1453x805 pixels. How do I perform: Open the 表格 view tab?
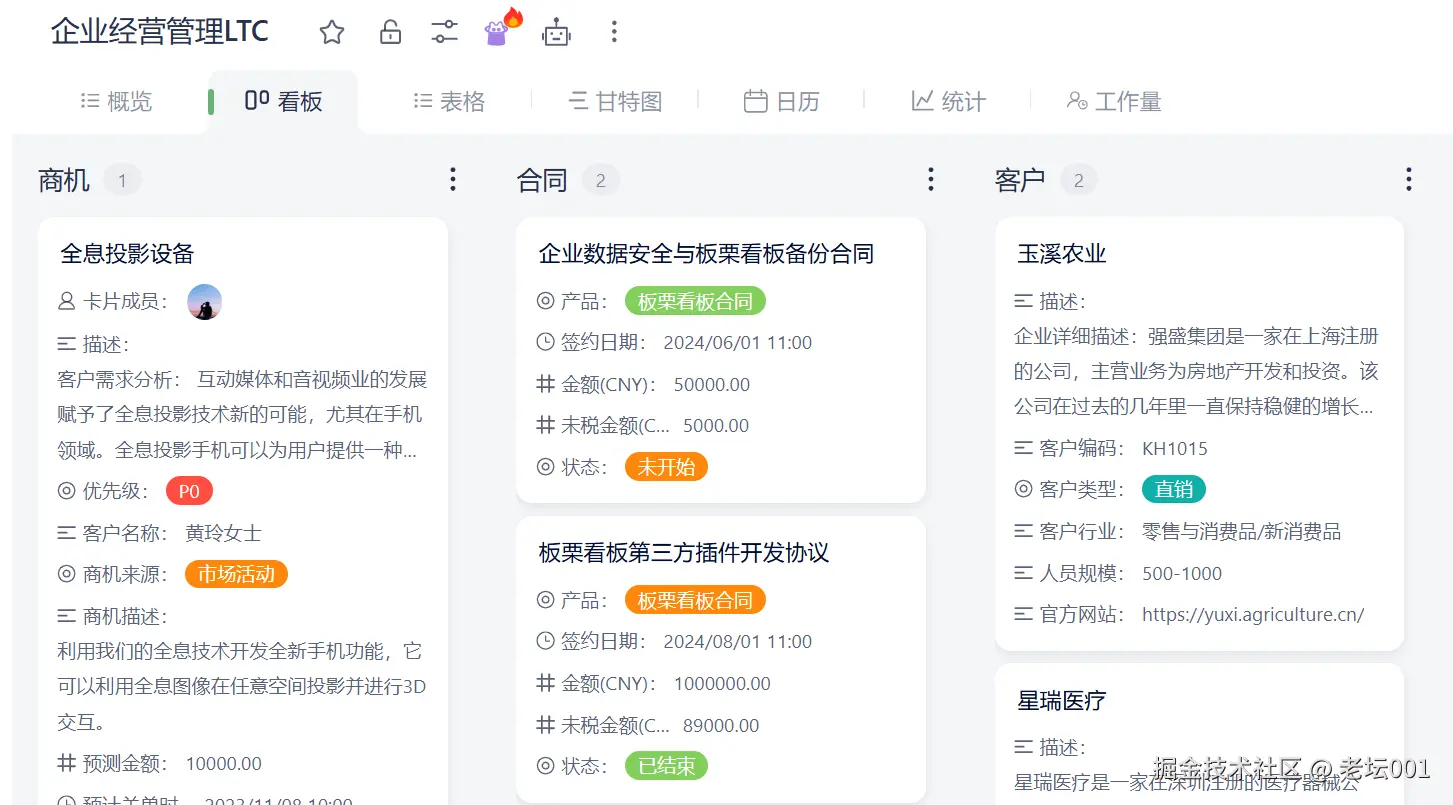point(448,100)
